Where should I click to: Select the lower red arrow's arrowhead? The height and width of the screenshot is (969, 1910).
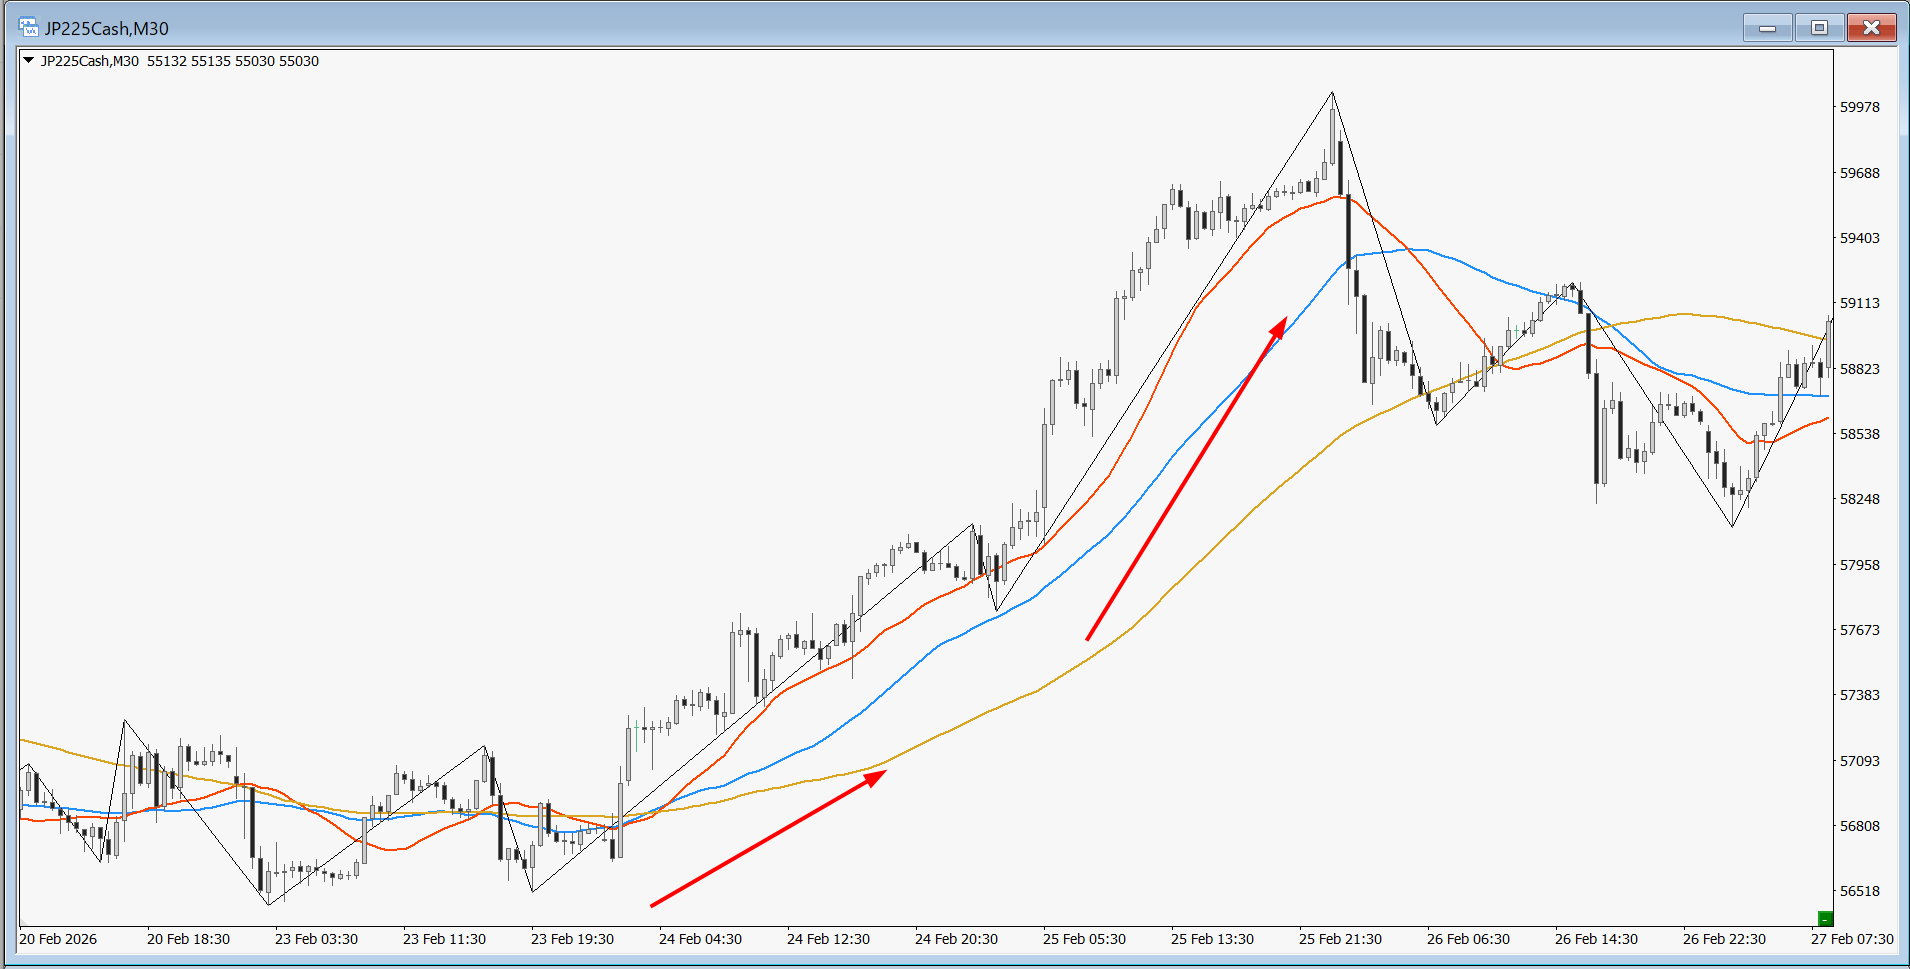(x=876, y=776)
